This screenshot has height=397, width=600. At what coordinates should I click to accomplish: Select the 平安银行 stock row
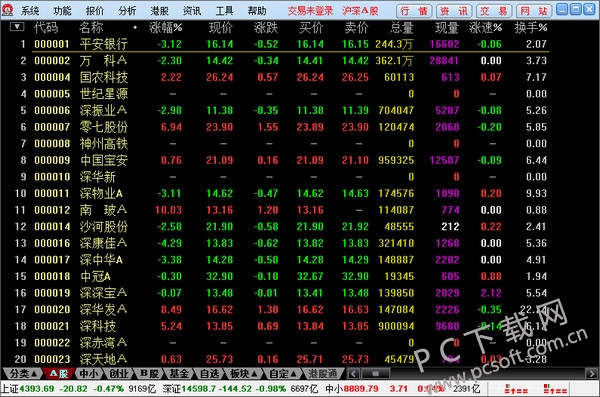pos(275,44)
